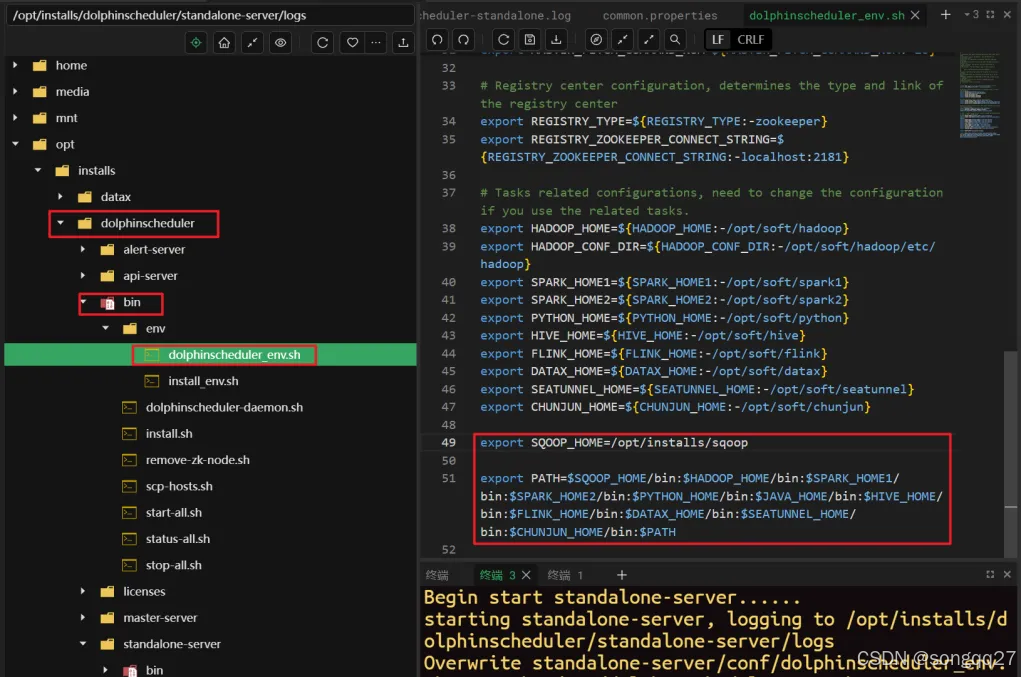Image resolution: width=1021 pixels, height=677 pixels.
Task: Maximize the editor panel
Action: pyautogui.click(x=990, y=14)
